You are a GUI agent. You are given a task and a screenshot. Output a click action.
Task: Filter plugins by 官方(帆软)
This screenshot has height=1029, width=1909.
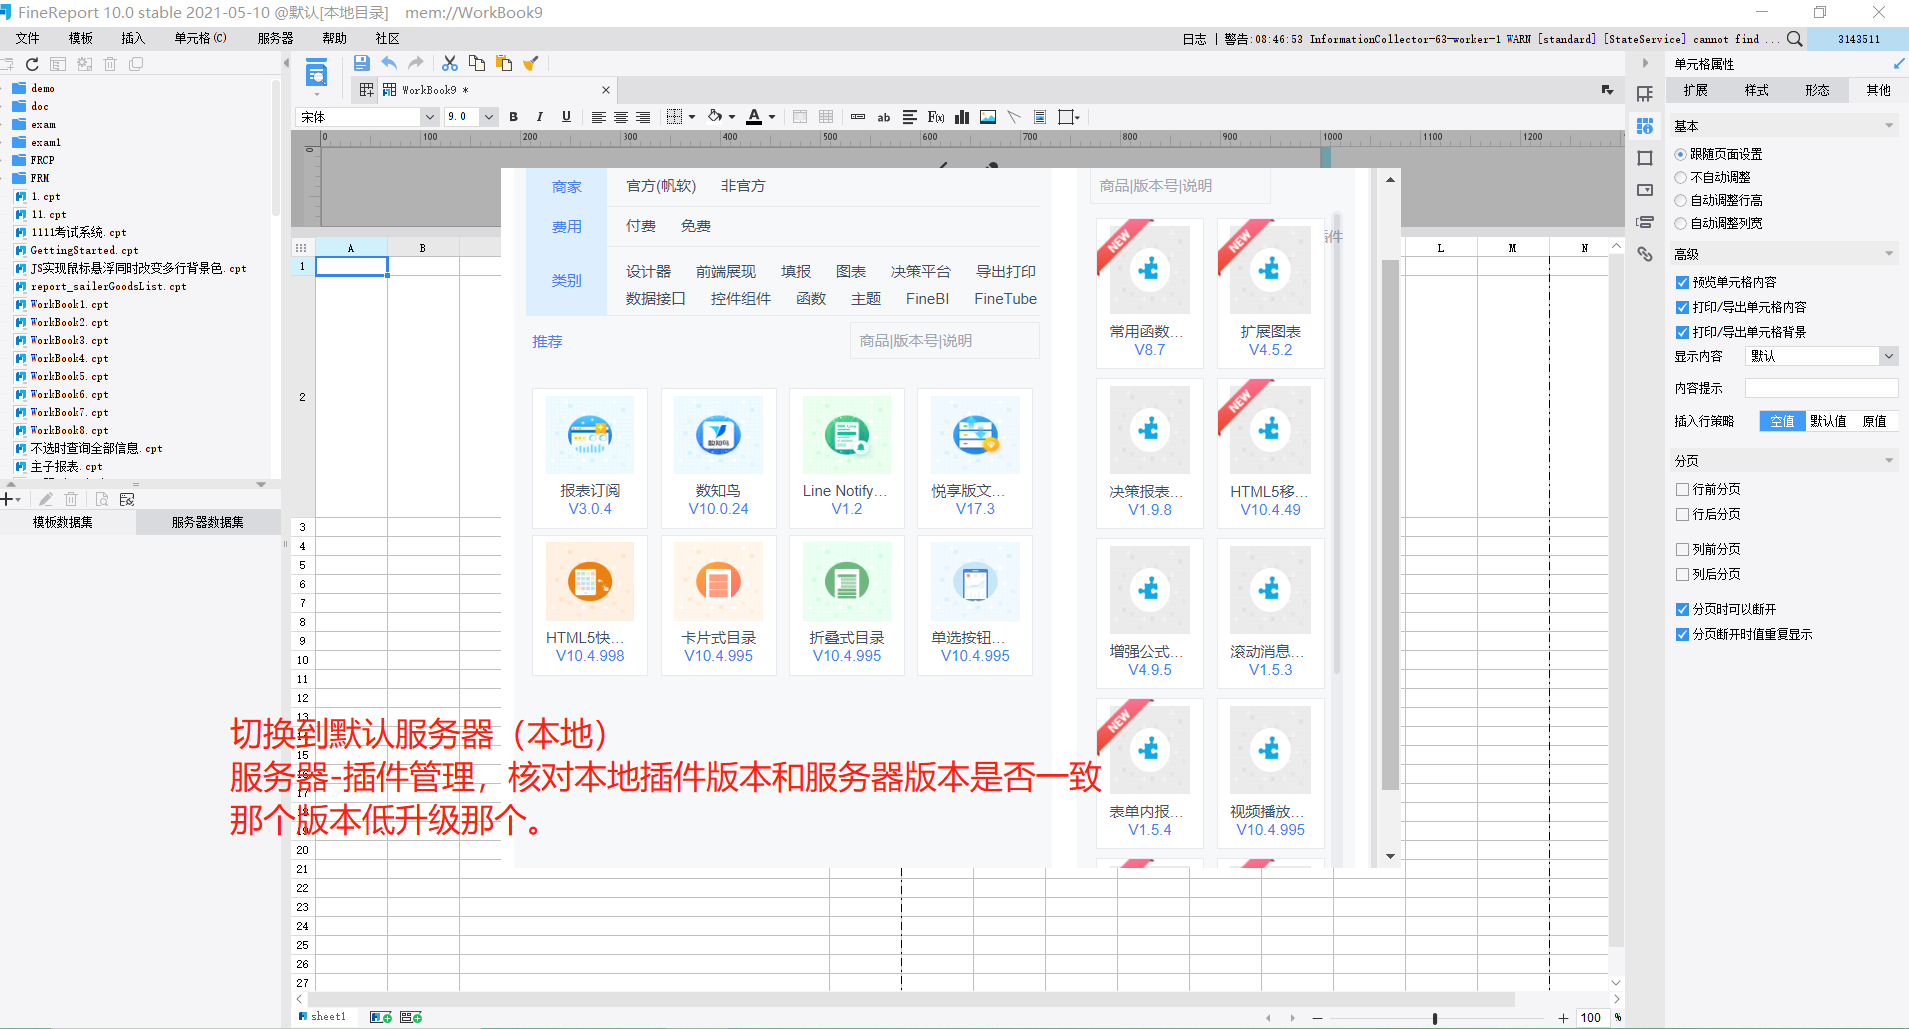click(661, 186)
